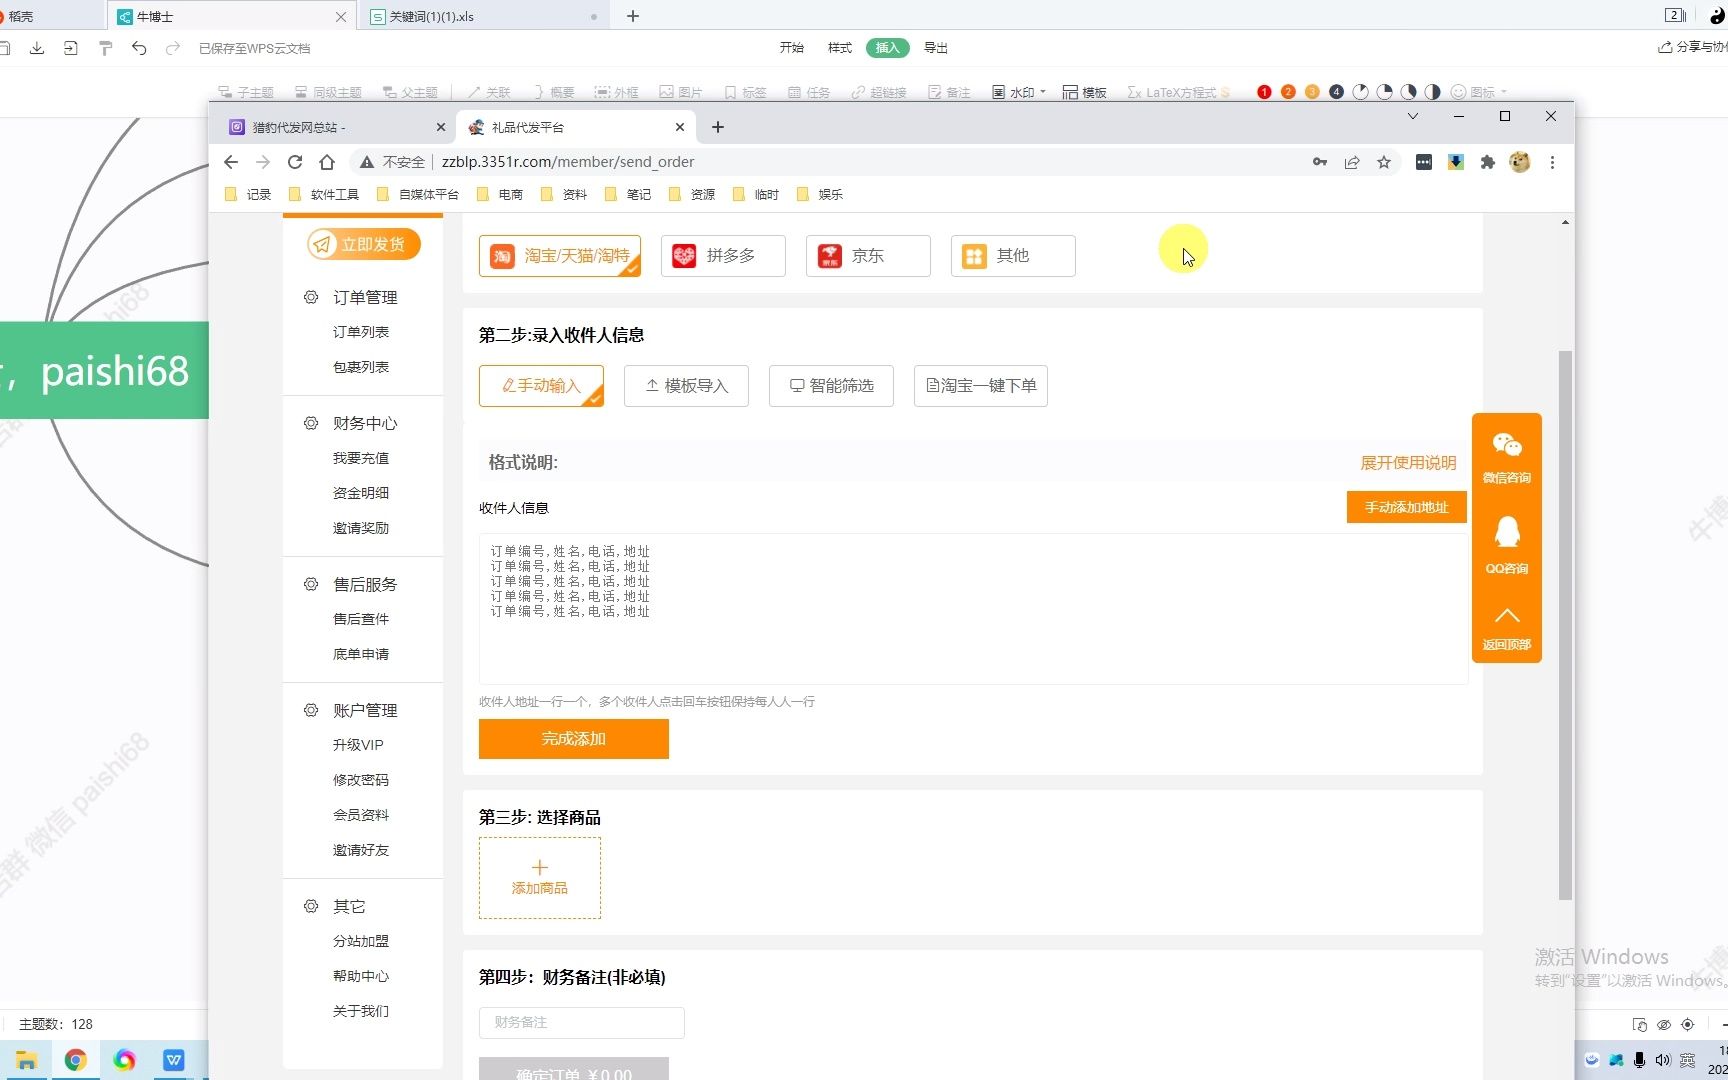Click WPS undo icon

pos(139,48)
